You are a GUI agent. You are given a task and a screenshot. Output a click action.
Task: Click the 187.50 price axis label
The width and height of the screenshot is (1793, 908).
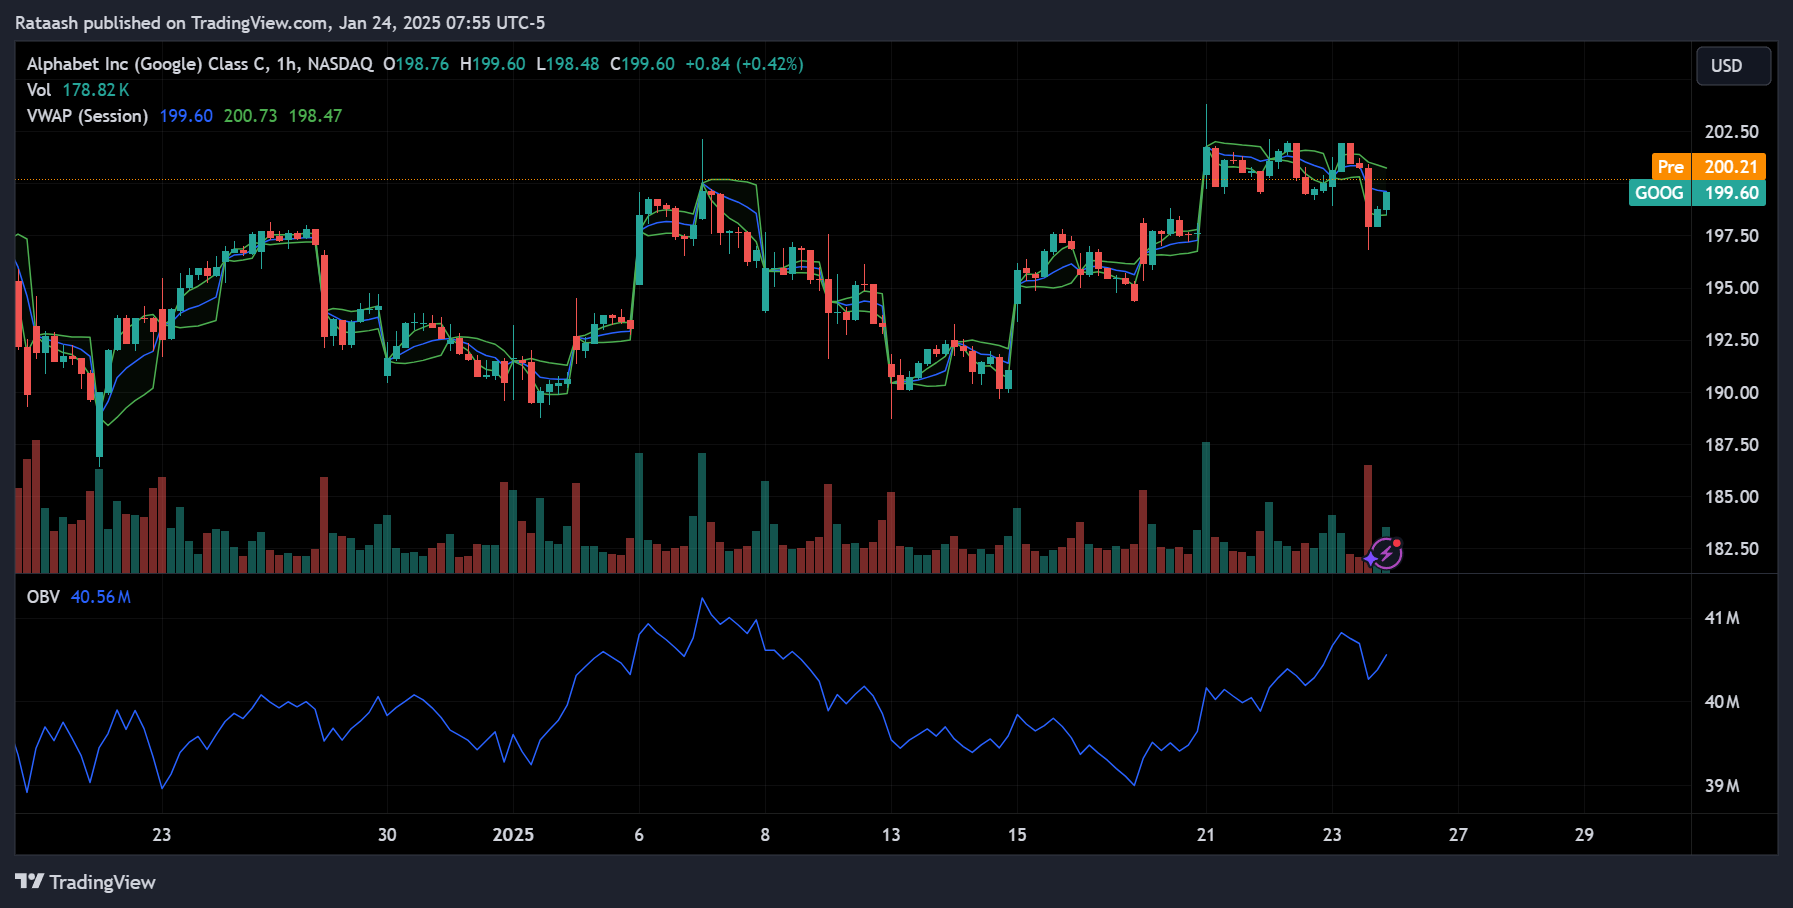point(1732,445)
